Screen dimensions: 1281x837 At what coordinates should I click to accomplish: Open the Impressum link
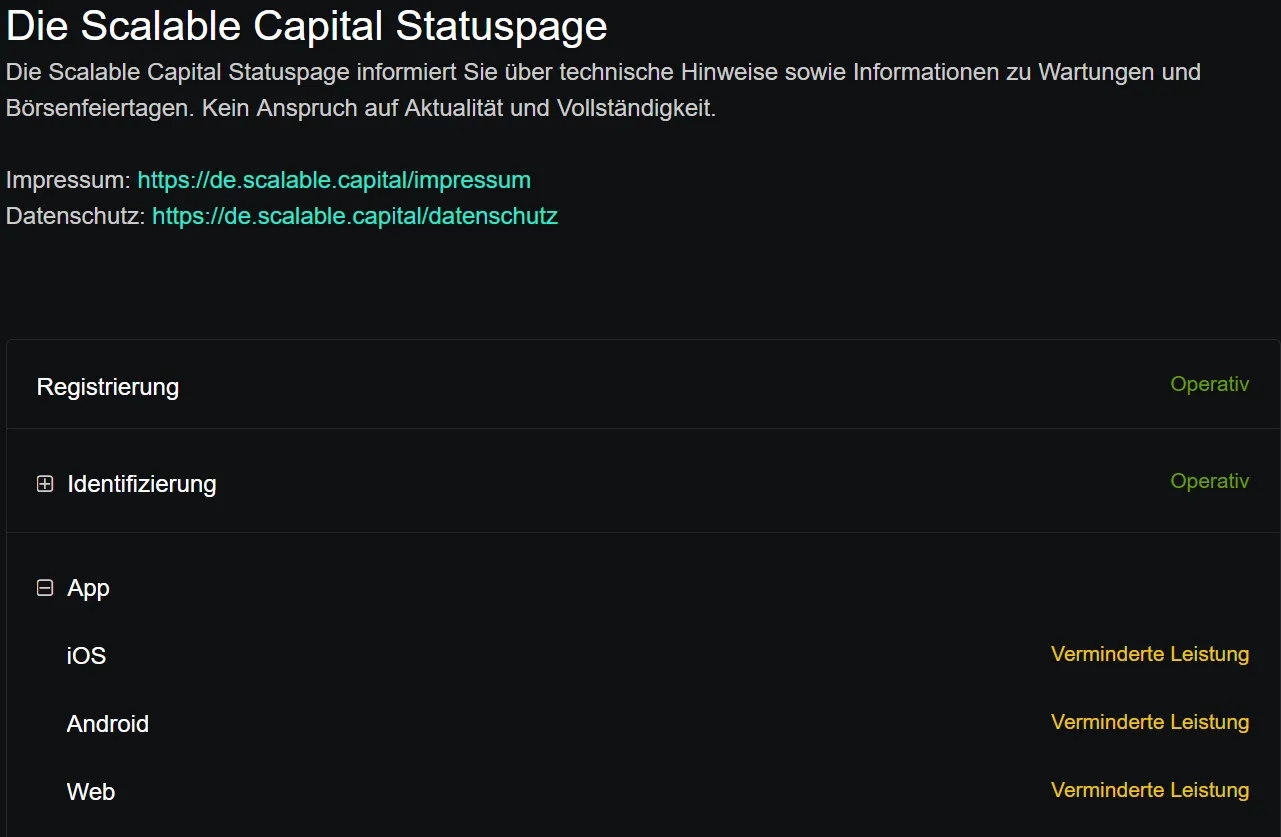click(333, 180)
